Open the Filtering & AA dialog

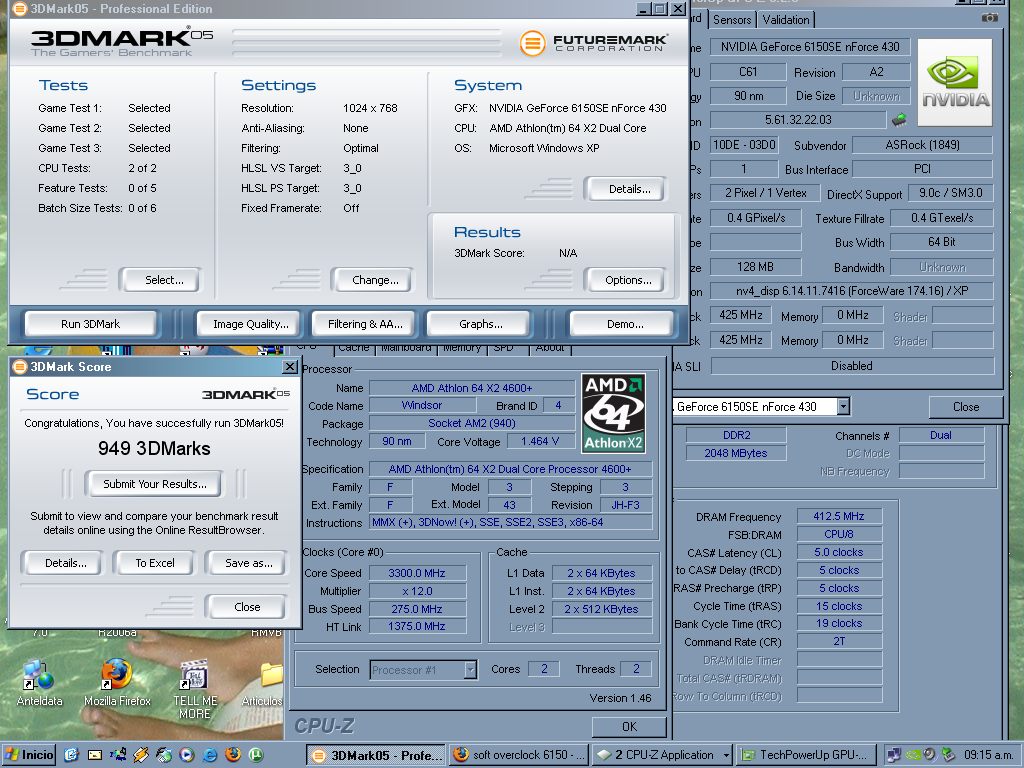click(365, 324)
